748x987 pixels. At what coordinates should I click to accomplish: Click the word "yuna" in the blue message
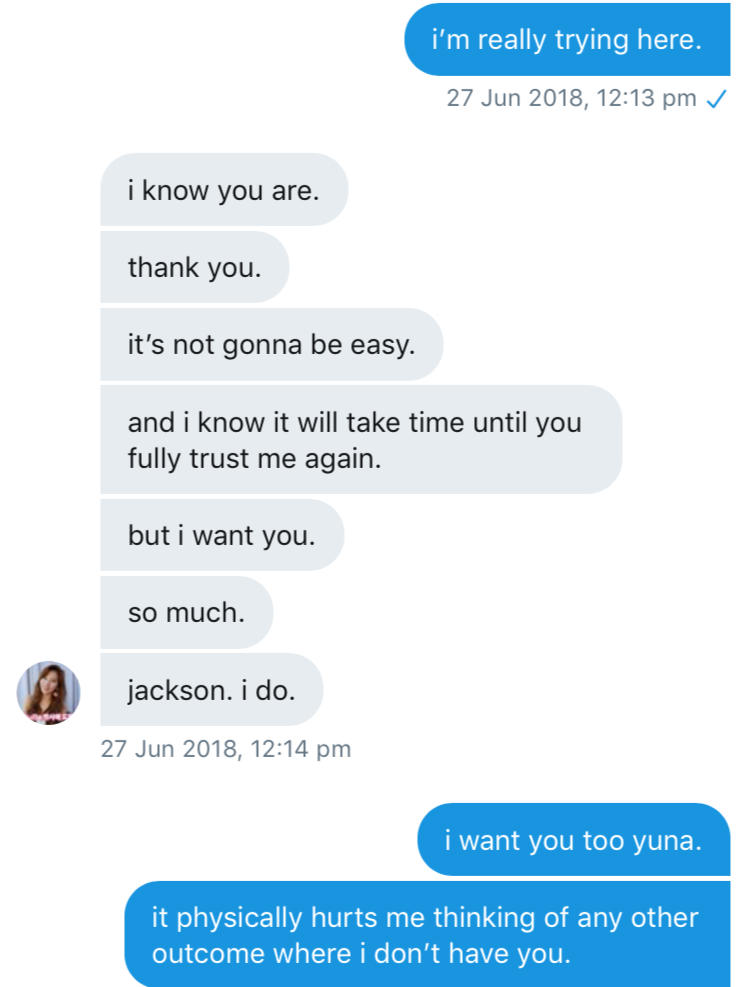pyautogui.click(x=668, y=840)
